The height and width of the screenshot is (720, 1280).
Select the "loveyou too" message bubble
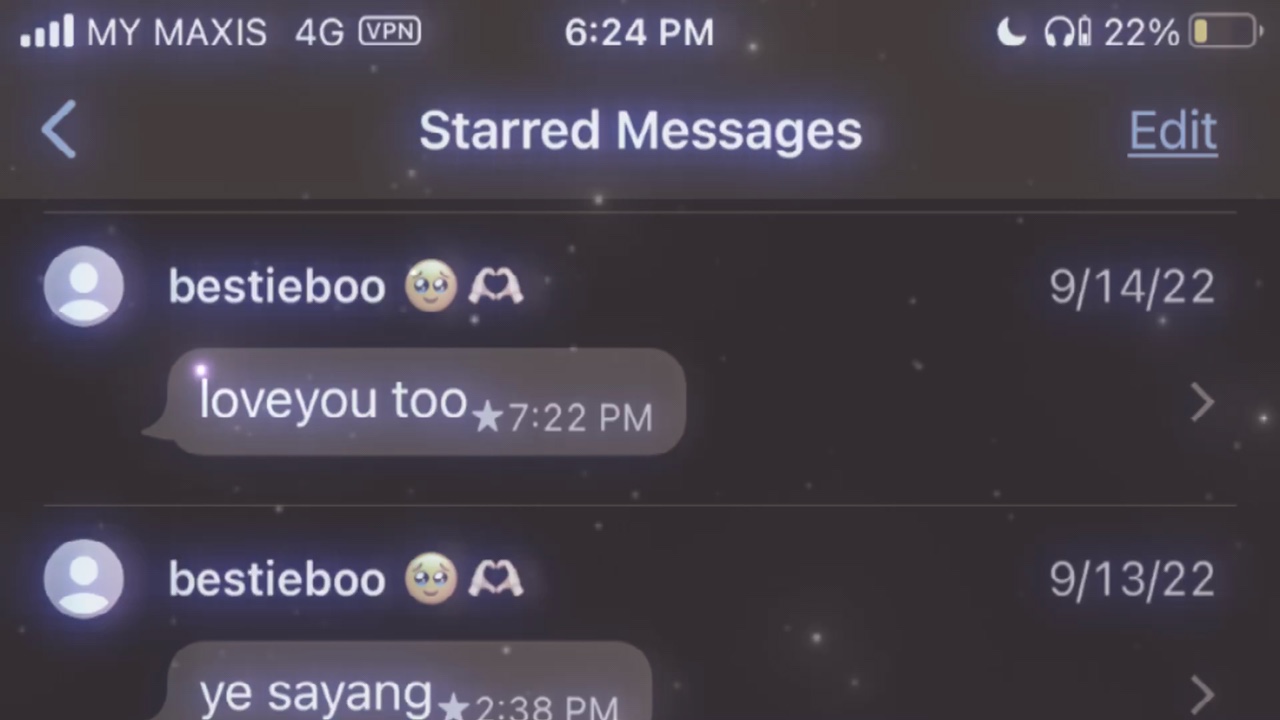click(415, 402)
